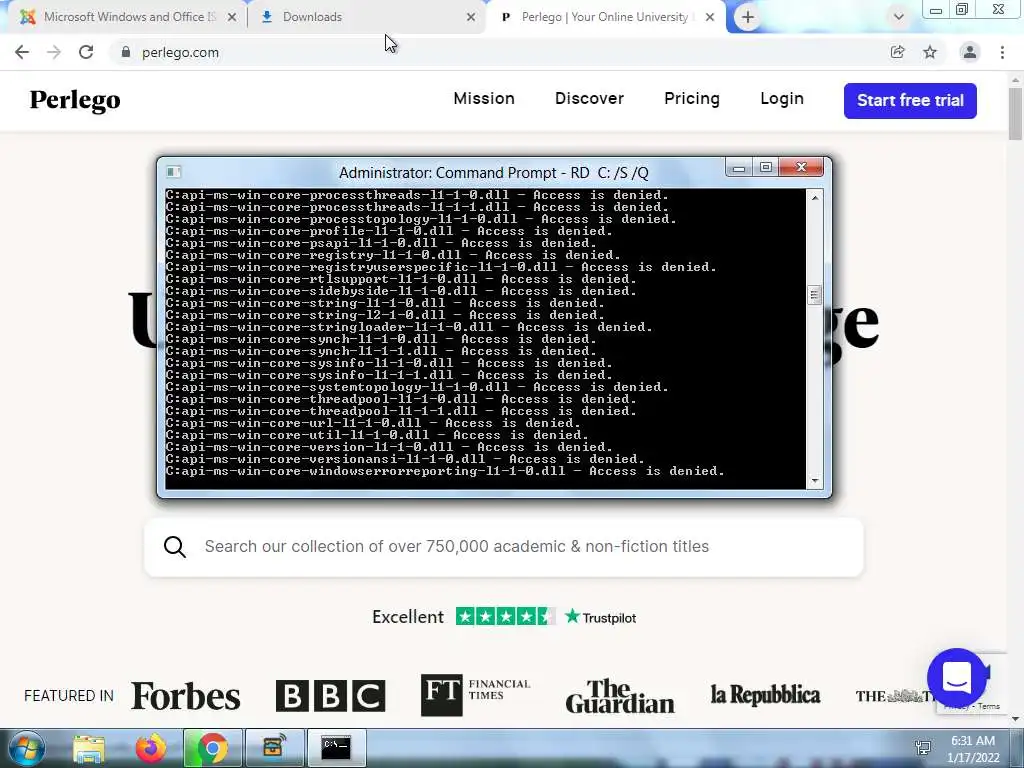Viewport: 1024px width, 768px height.
Task: Open Windows Explorer from taskbar
Action: [x=89, y=748]
